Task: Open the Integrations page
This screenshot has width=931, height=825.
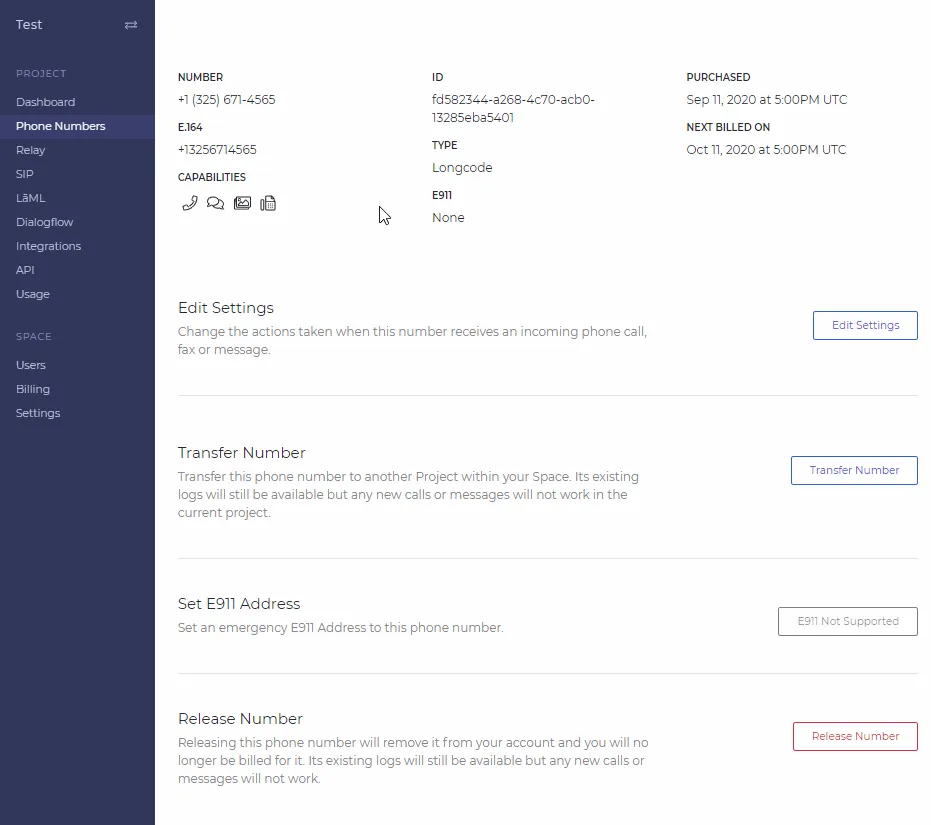Action: tap(48, 246)
